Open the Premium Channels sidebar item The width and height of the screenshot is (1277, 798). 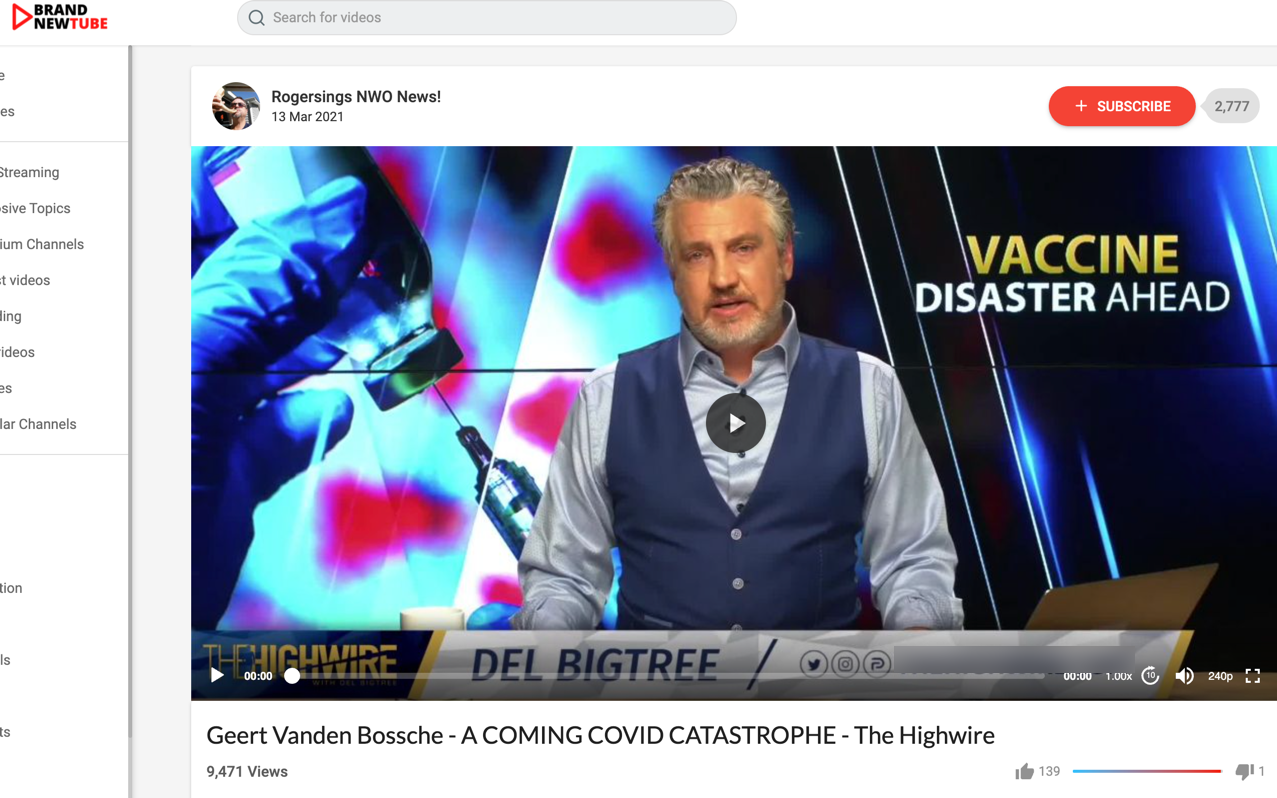click(42, 244)
